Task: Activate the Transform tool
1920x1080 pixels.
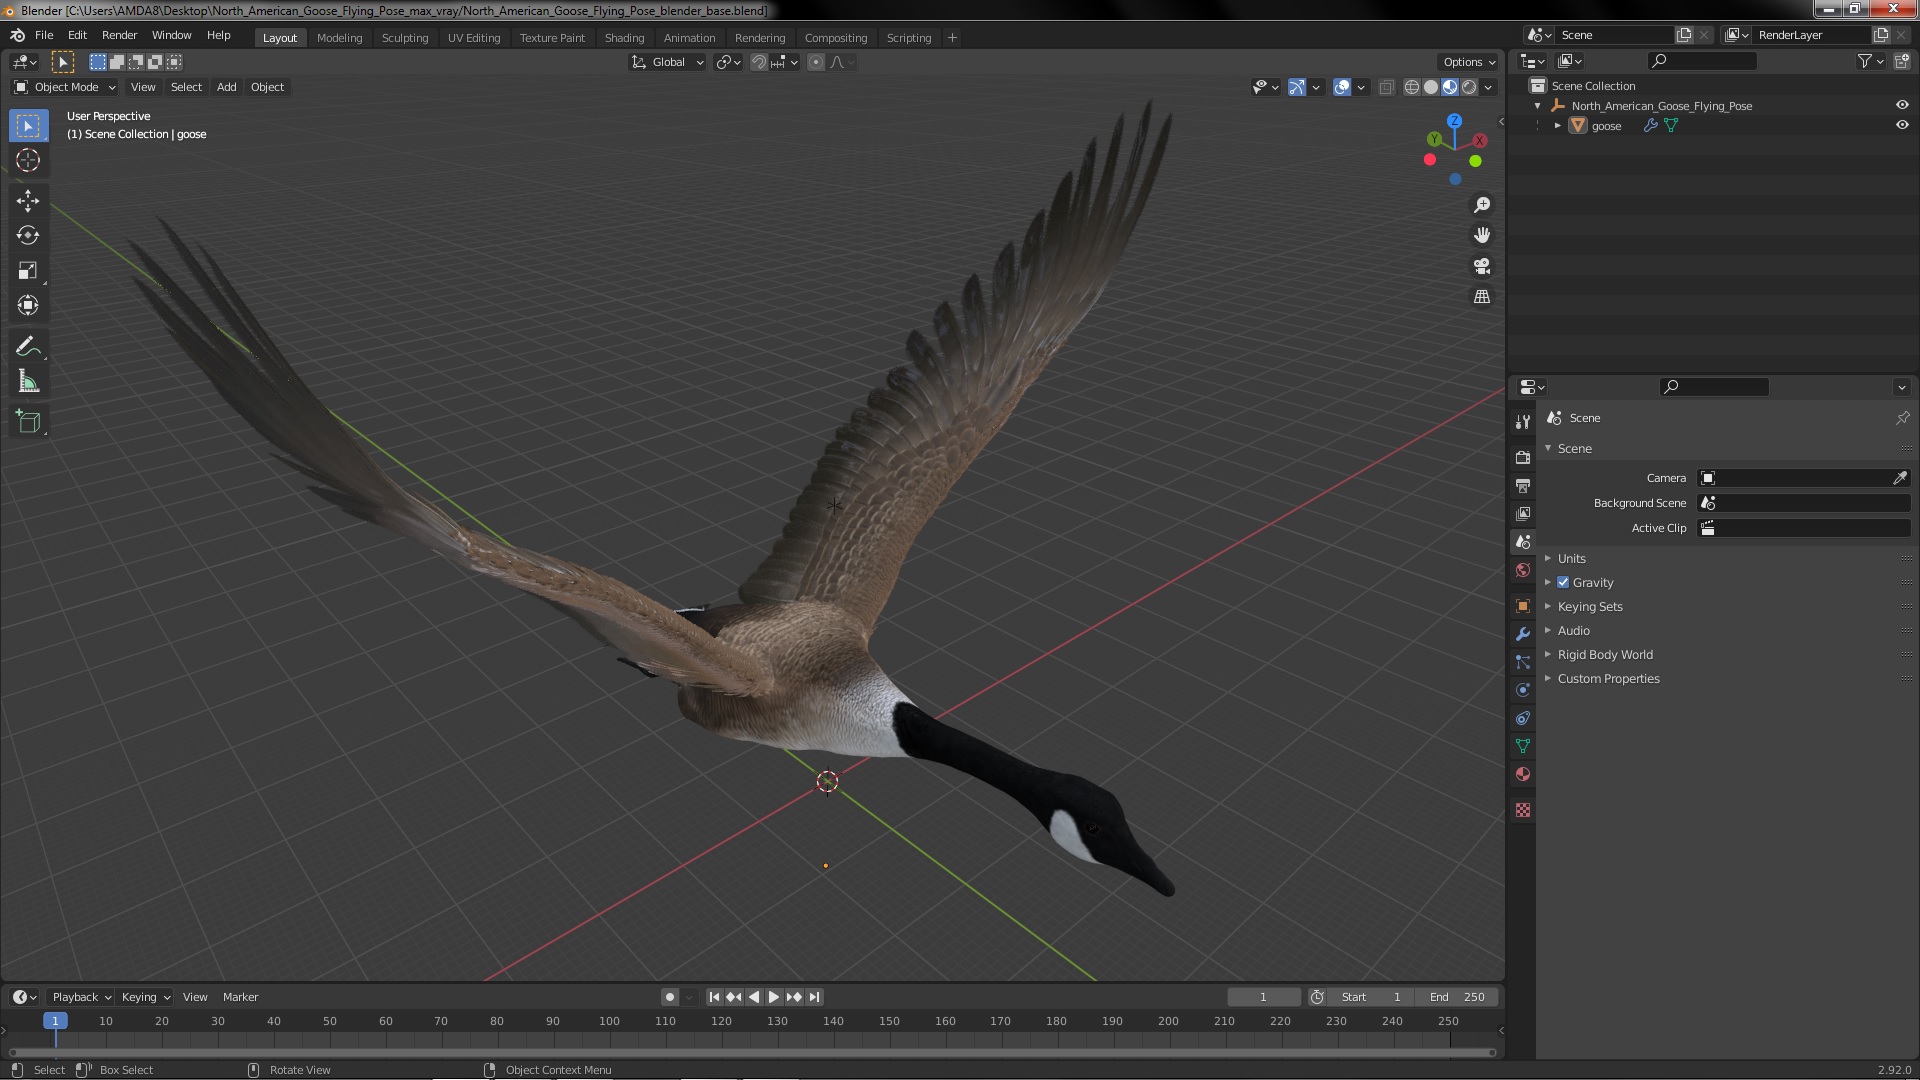Action: [28, 305]
